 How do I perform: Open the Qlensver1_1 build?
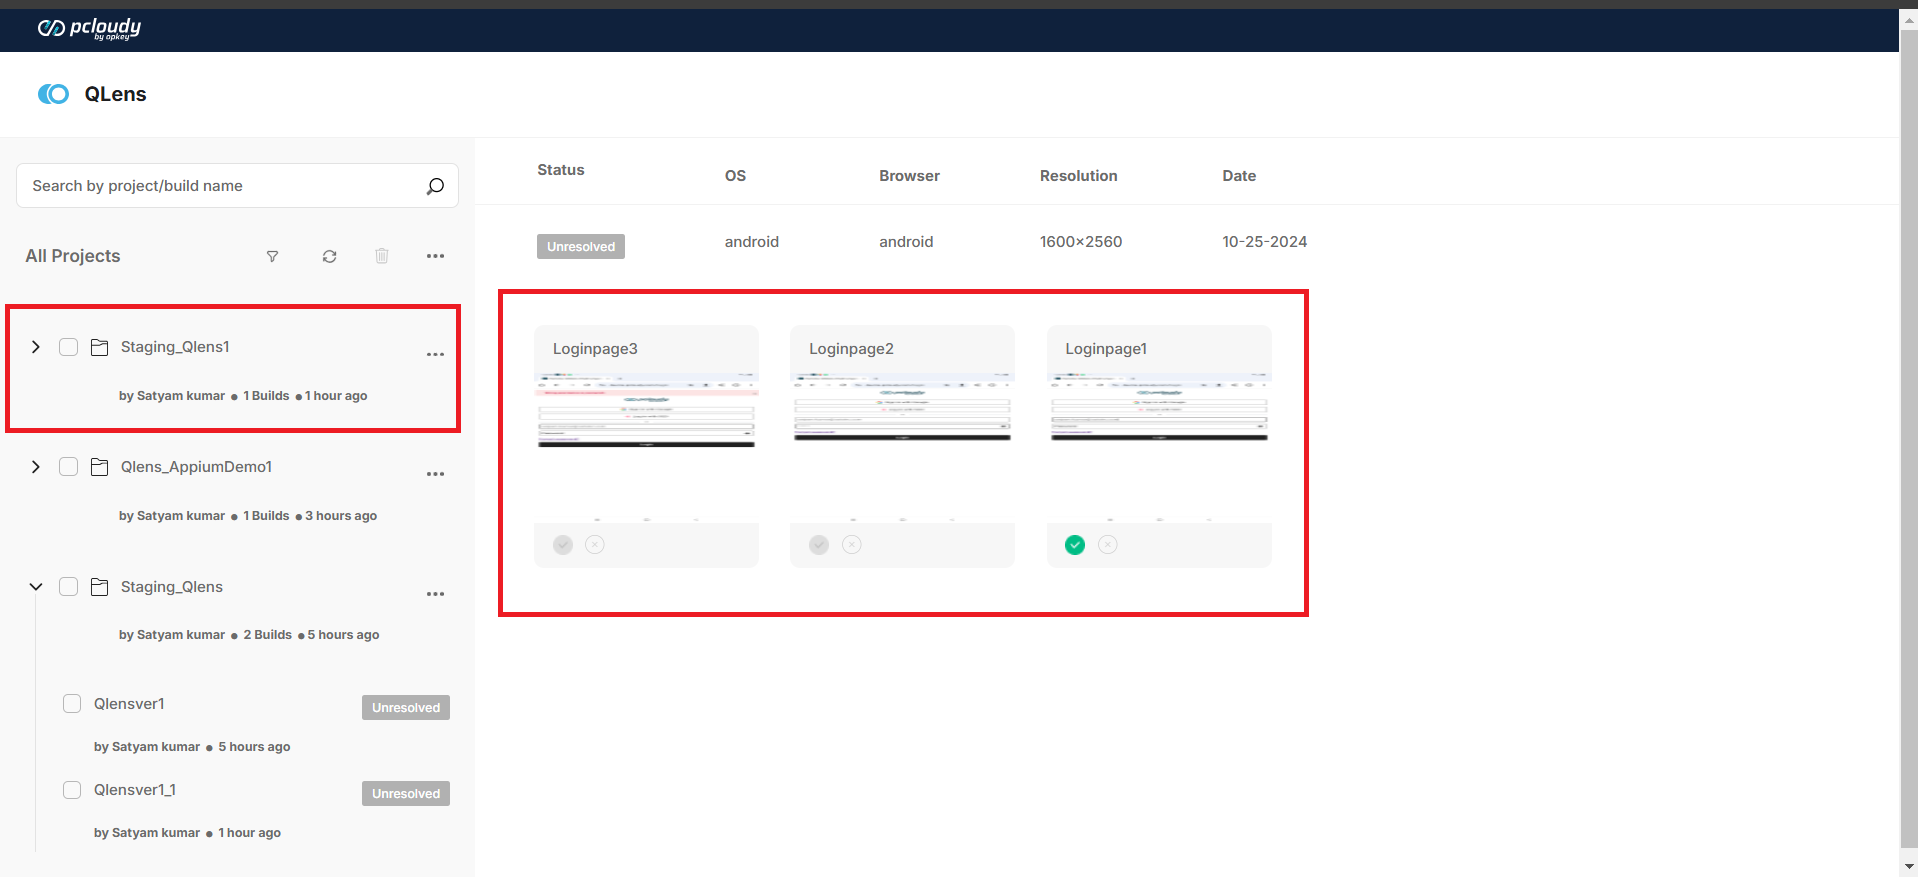[135, 790]
